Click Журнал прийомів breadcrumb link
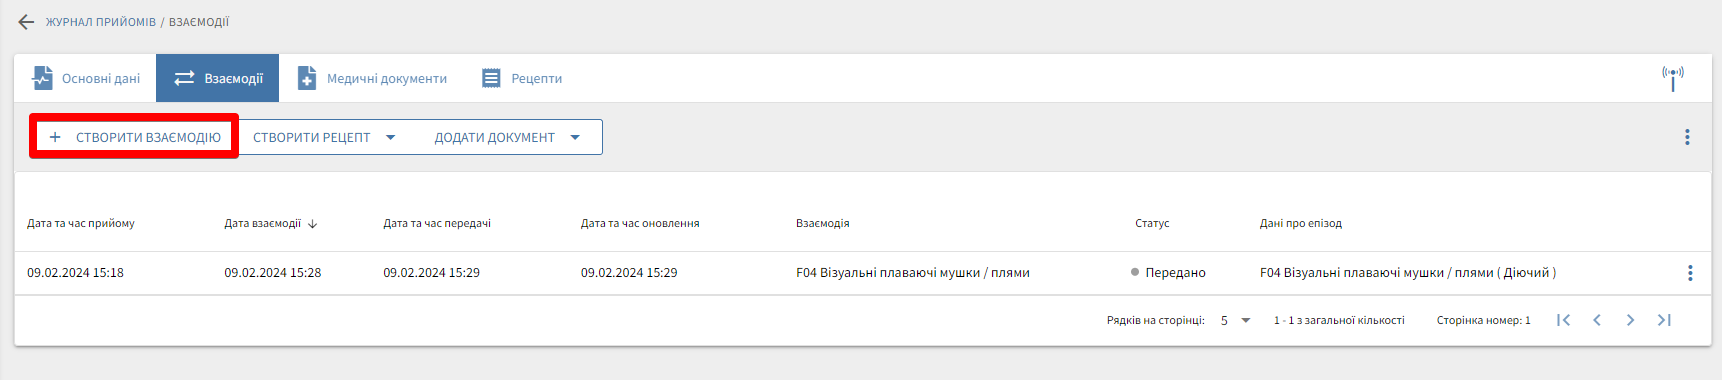The width and height of the screenshot is (1722, 380). (101, 22)
